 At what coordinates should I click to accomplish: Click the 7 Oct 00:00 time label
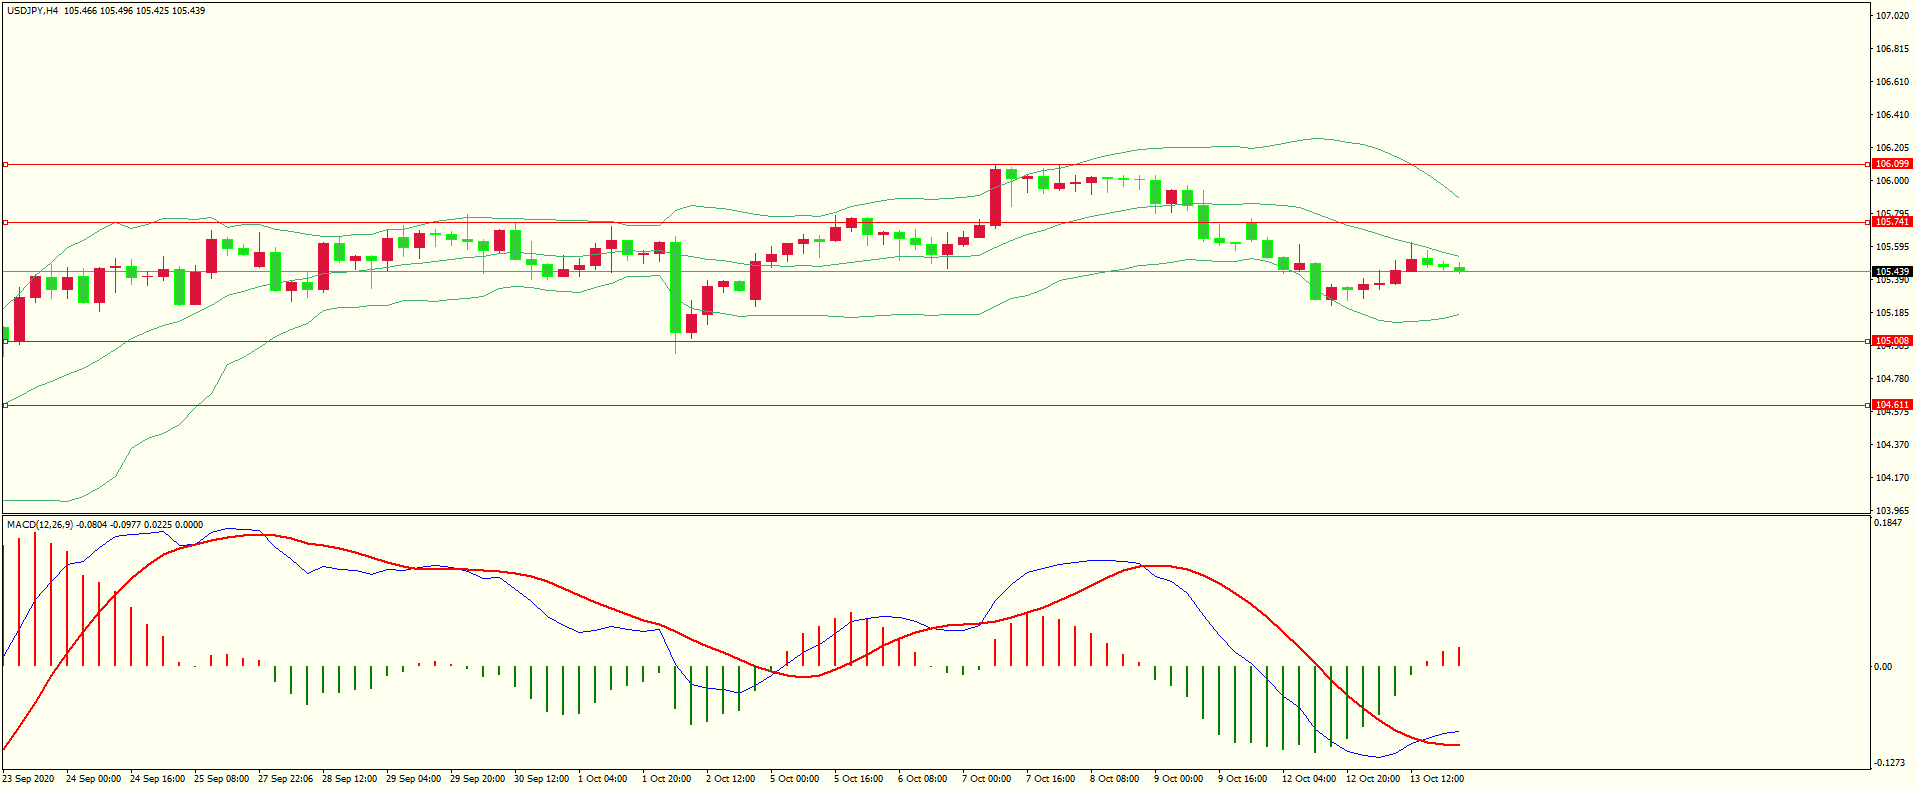click(986, 779)
